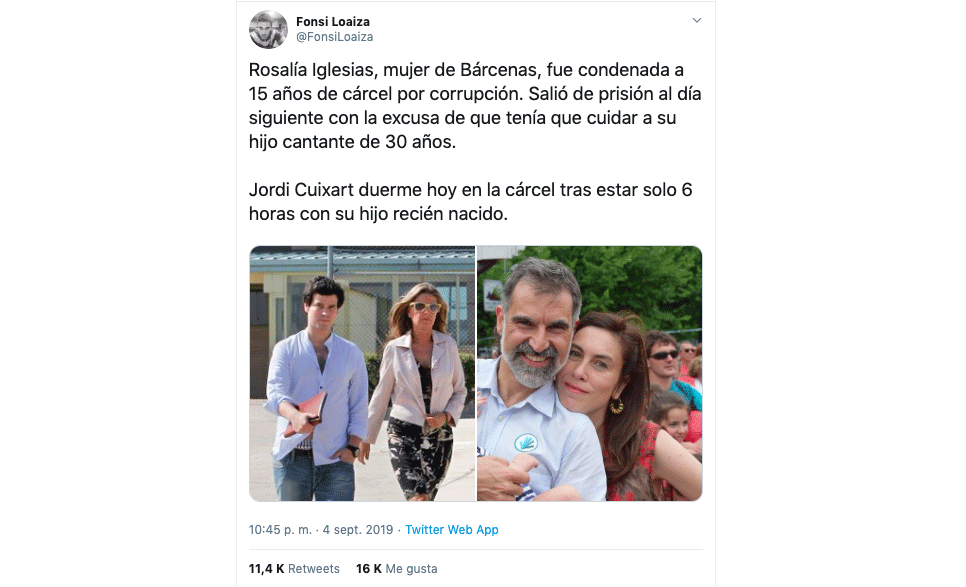This screenshot has height=587, width=966.
Task: Open right photo of the smiling couple
Action: coord(590,373)
